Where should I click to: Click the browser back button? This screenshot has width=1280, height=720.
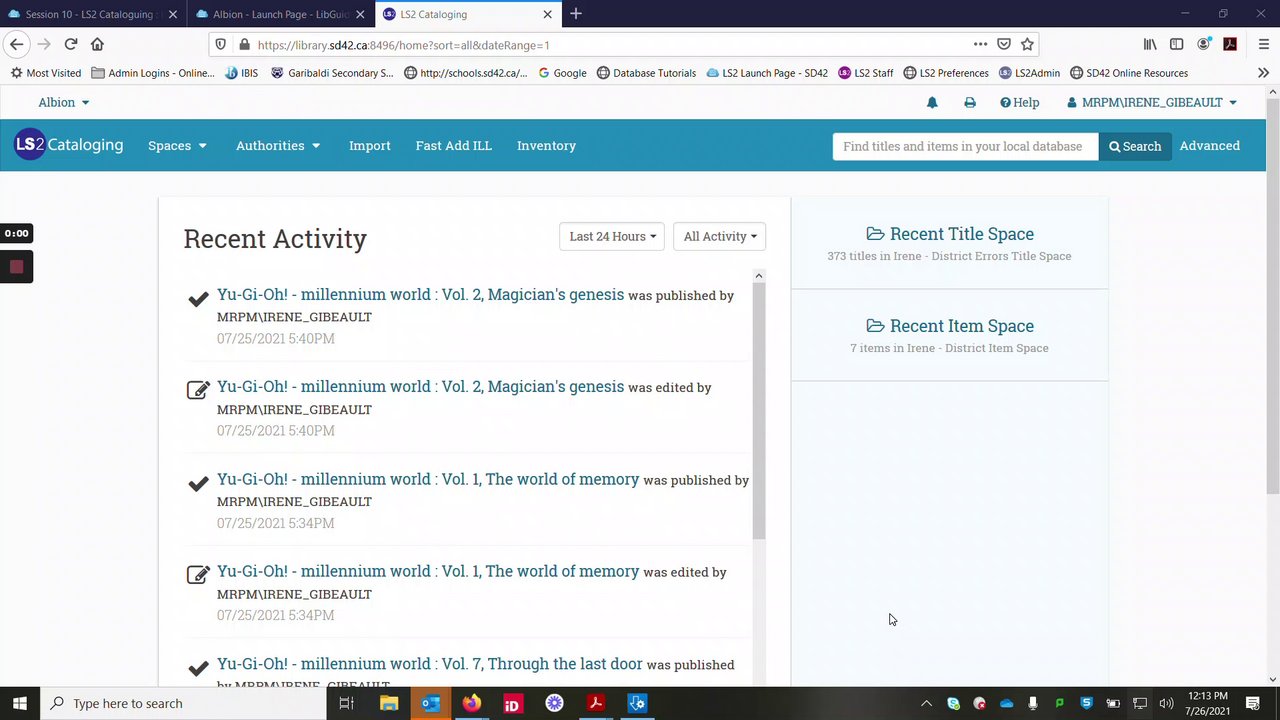pyautogui.click(x=16, y=44)
